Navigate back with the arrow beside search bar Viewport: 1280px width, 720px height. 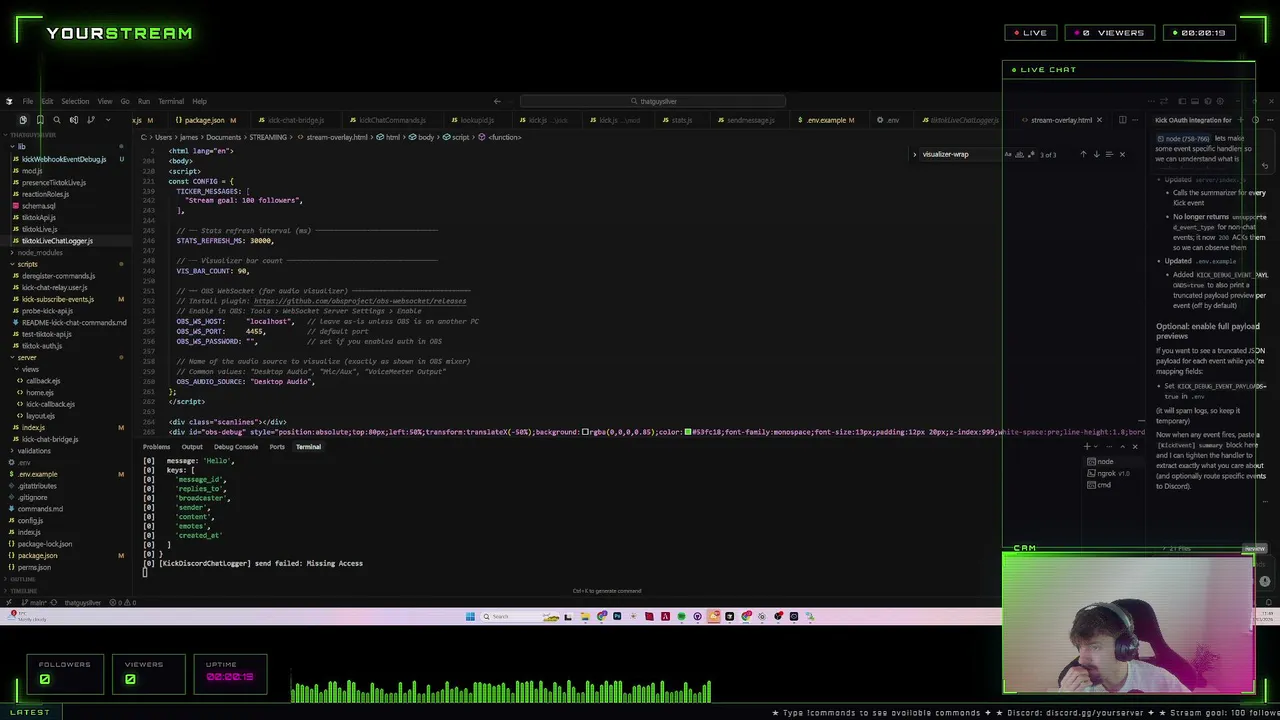click(497, 101)
